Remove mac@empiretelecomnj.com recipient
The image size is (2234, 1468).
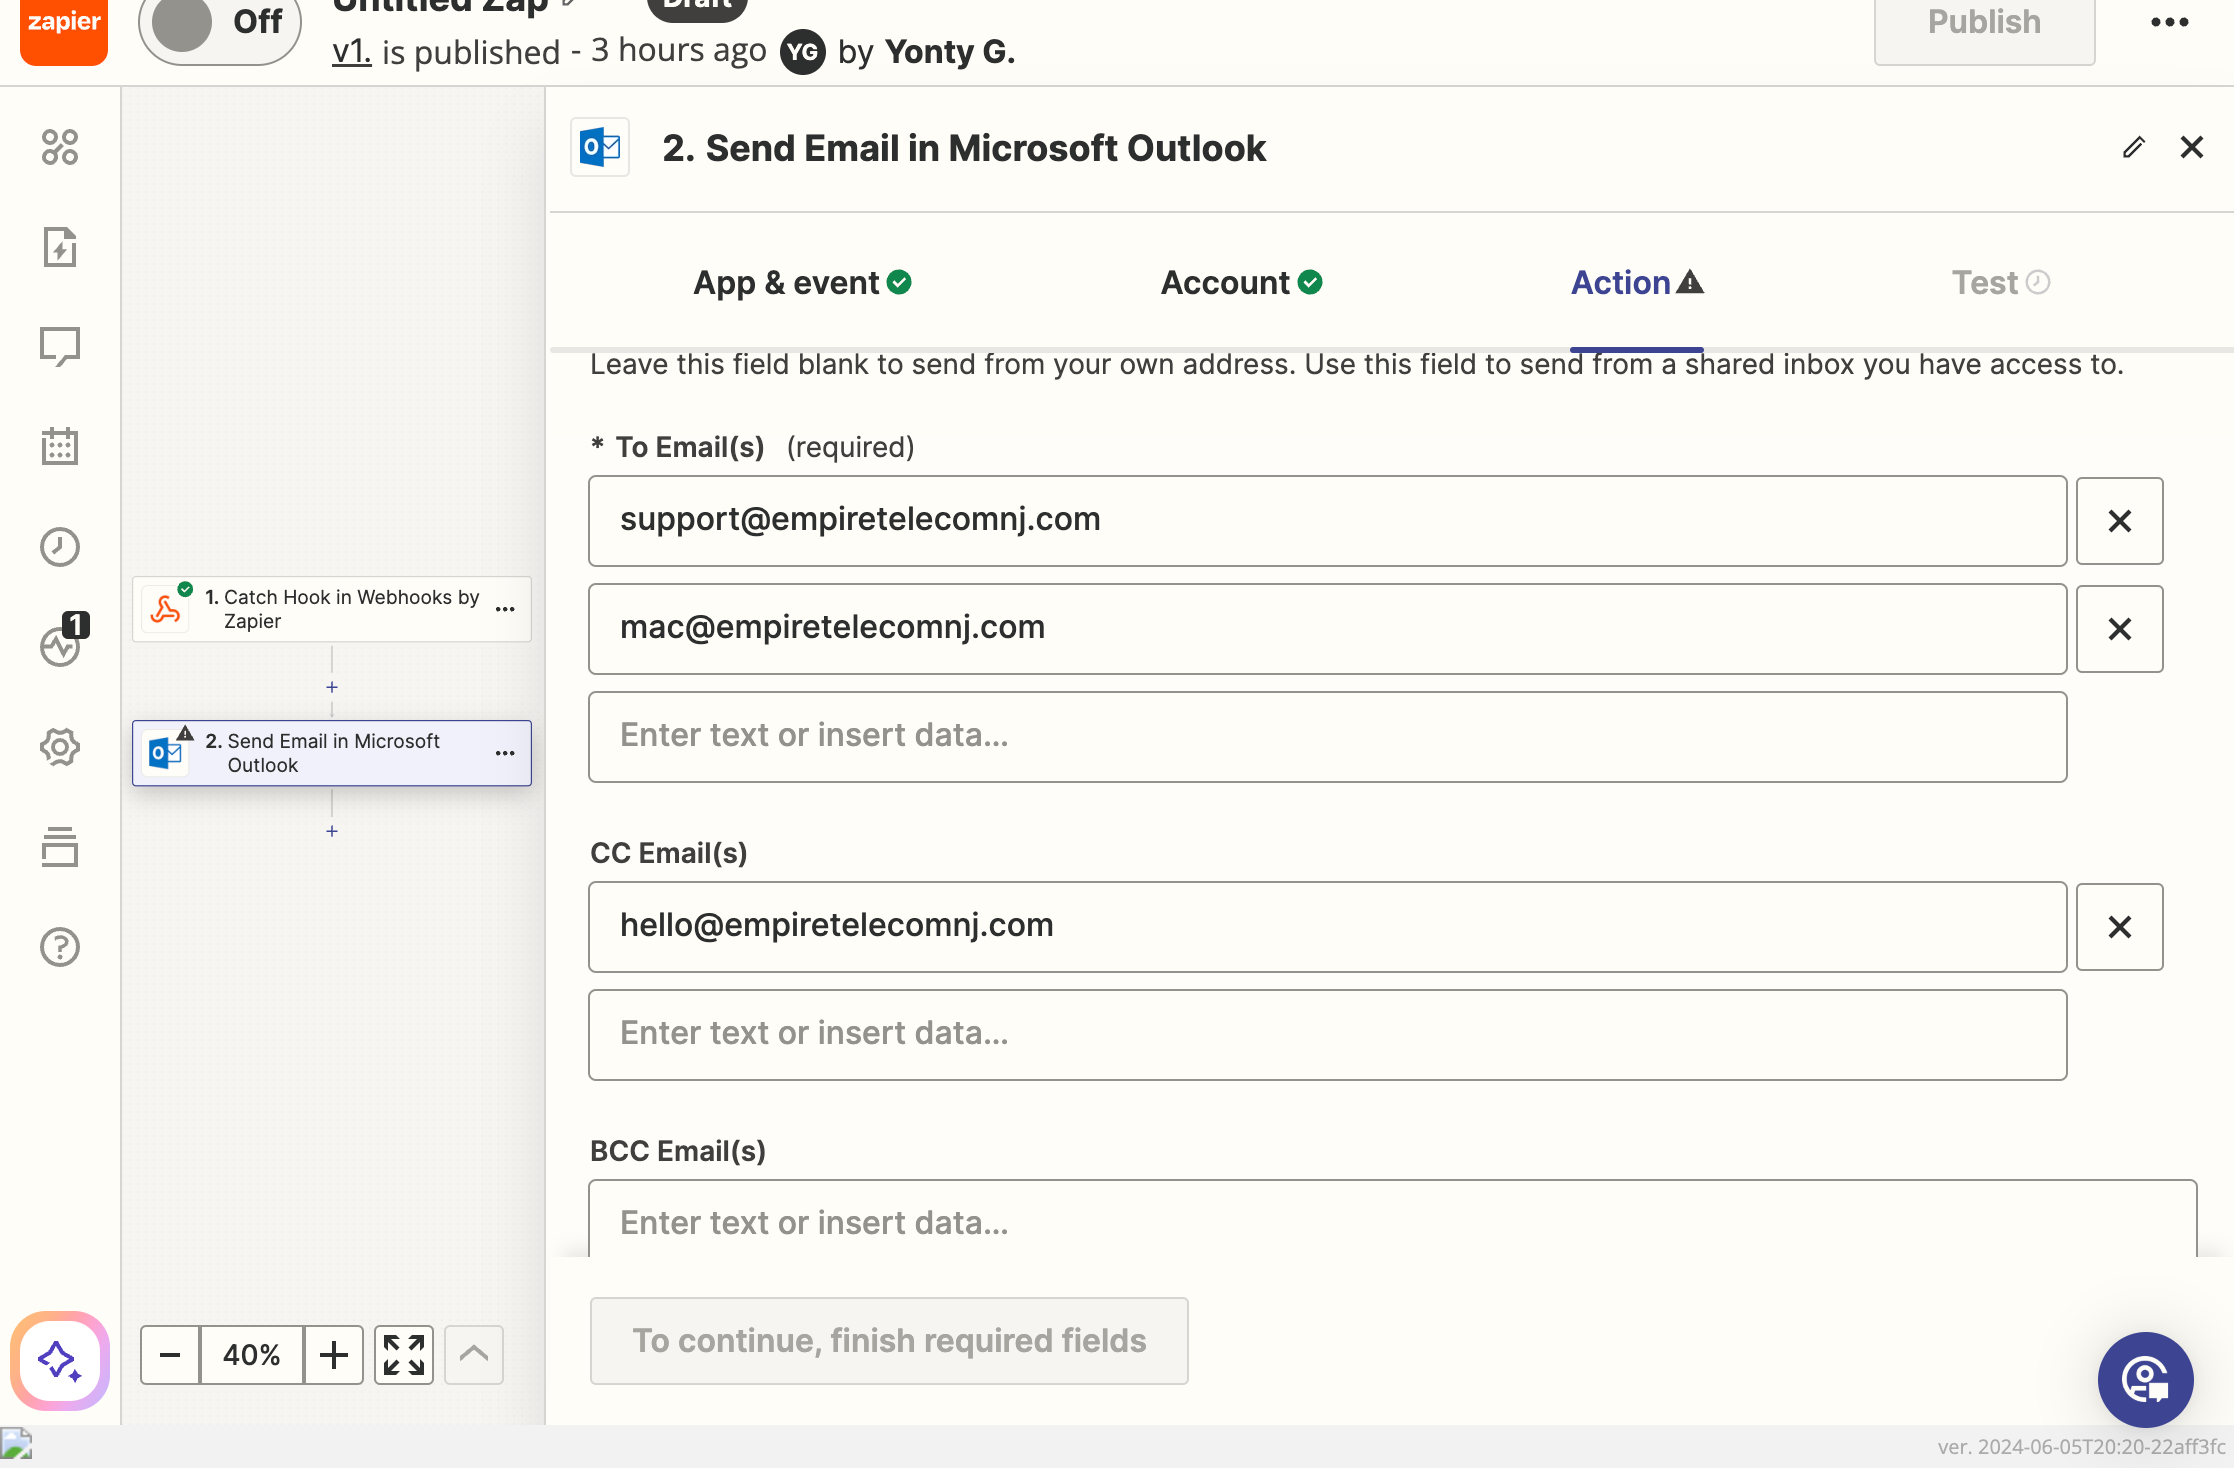[x=2119, y=629]
